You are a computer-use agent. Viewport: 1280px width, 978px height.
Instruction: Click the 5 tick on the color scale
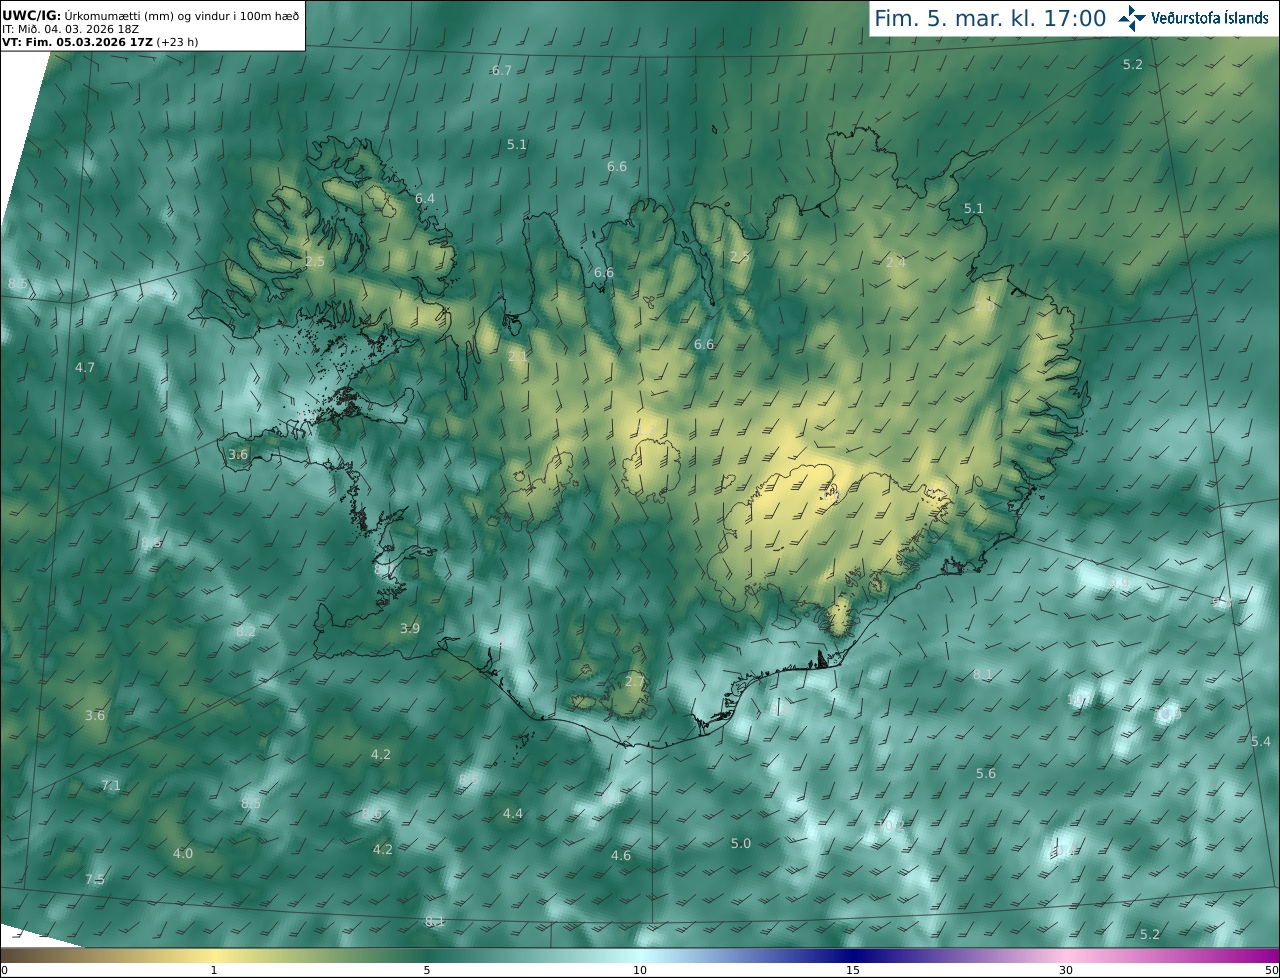point(427,970)
